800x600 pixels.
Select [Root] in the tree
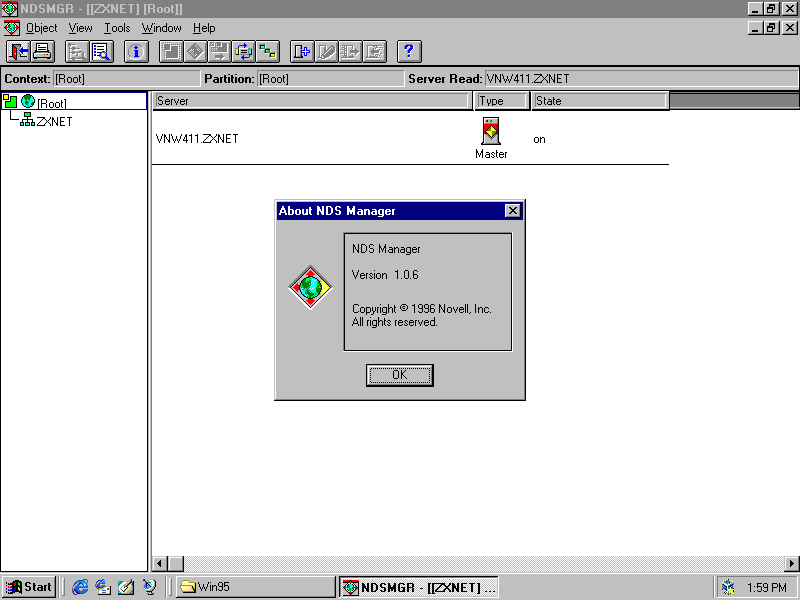point(52,104)
